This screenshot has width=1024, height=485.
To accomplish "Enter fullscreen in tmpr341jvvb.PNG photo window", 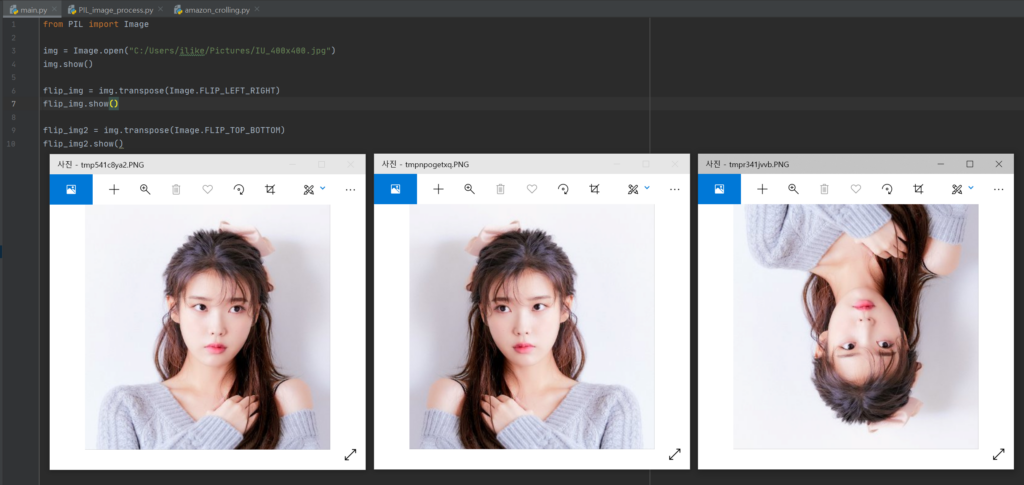I will pyautogui.click(x=998, y=454).
